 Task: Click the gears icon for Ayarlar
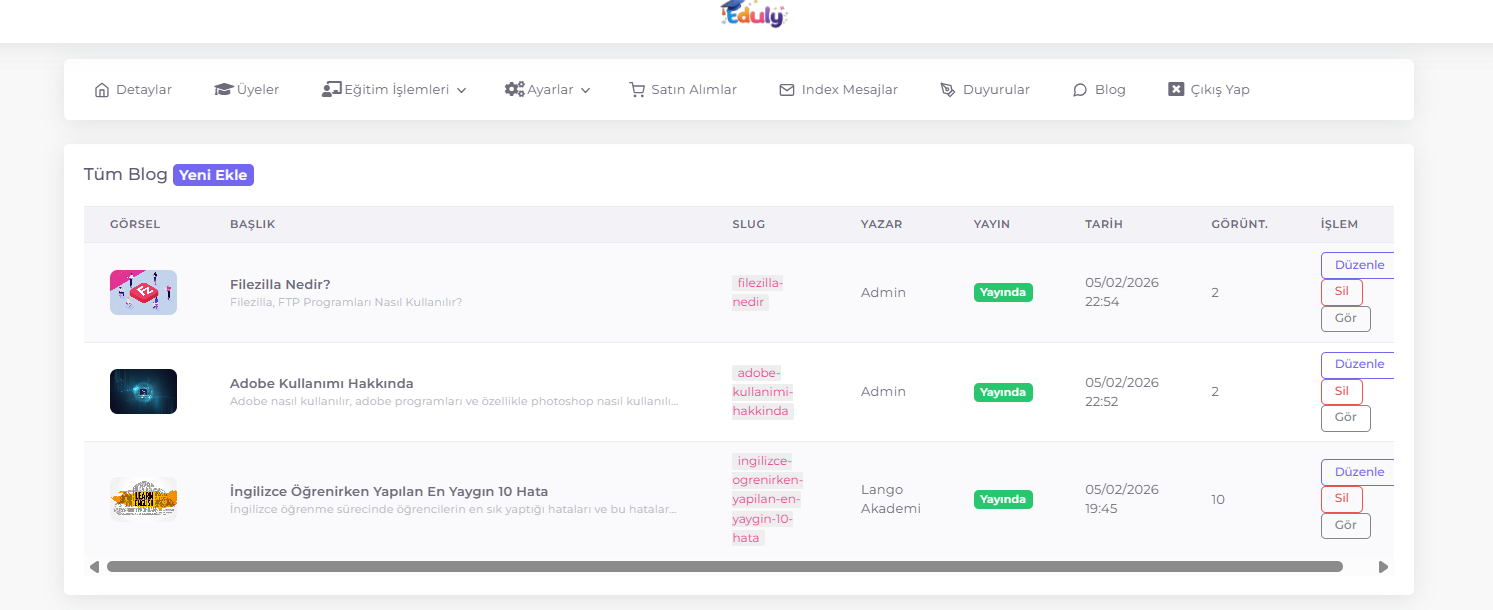click(514, 90)
